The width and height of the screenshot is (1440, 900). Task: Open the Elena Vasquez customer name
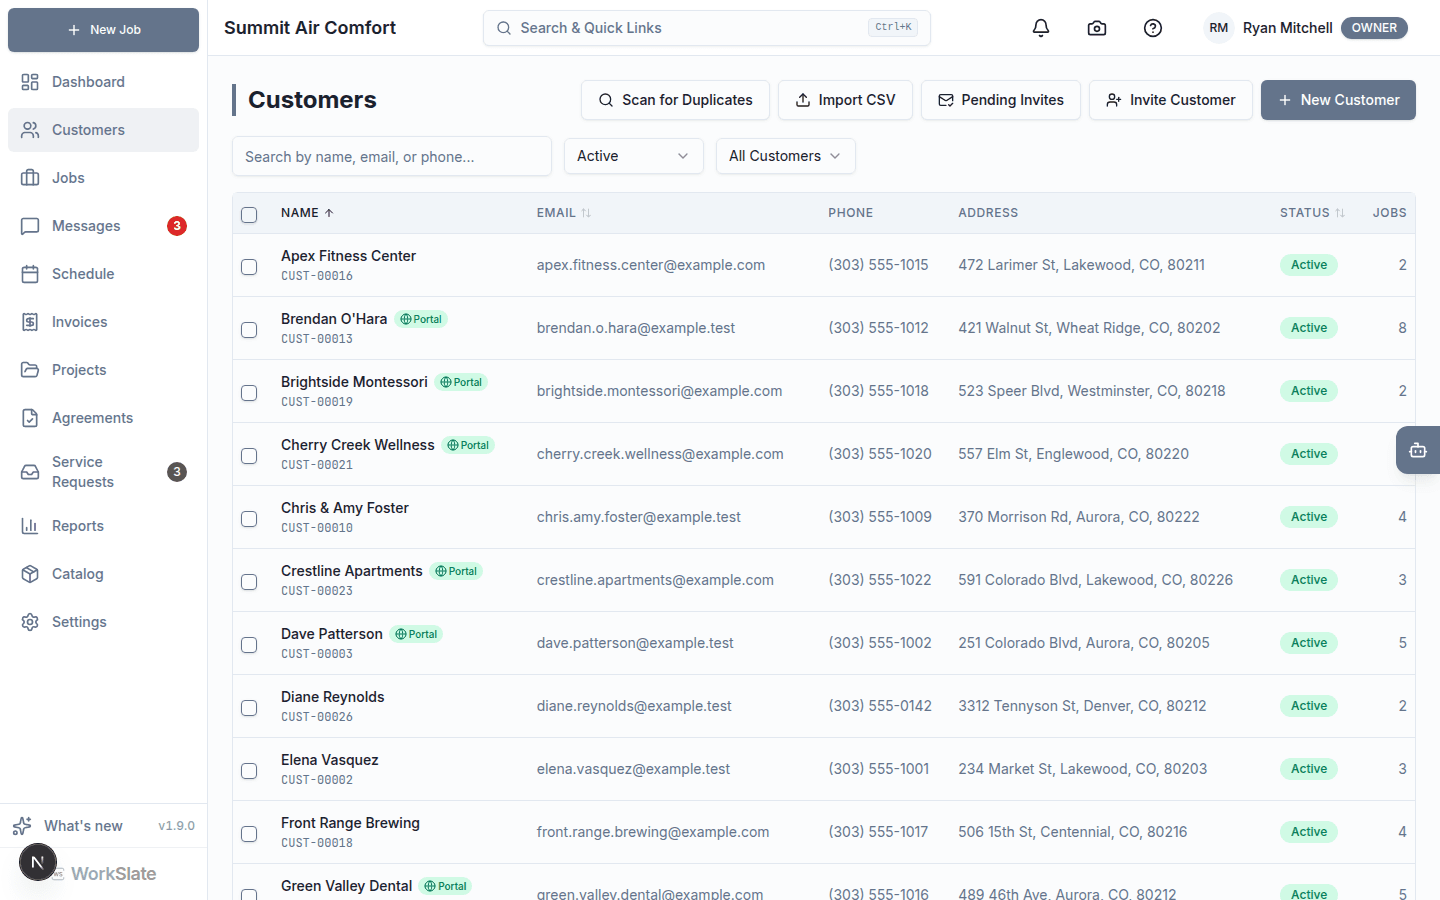[330, 760]
